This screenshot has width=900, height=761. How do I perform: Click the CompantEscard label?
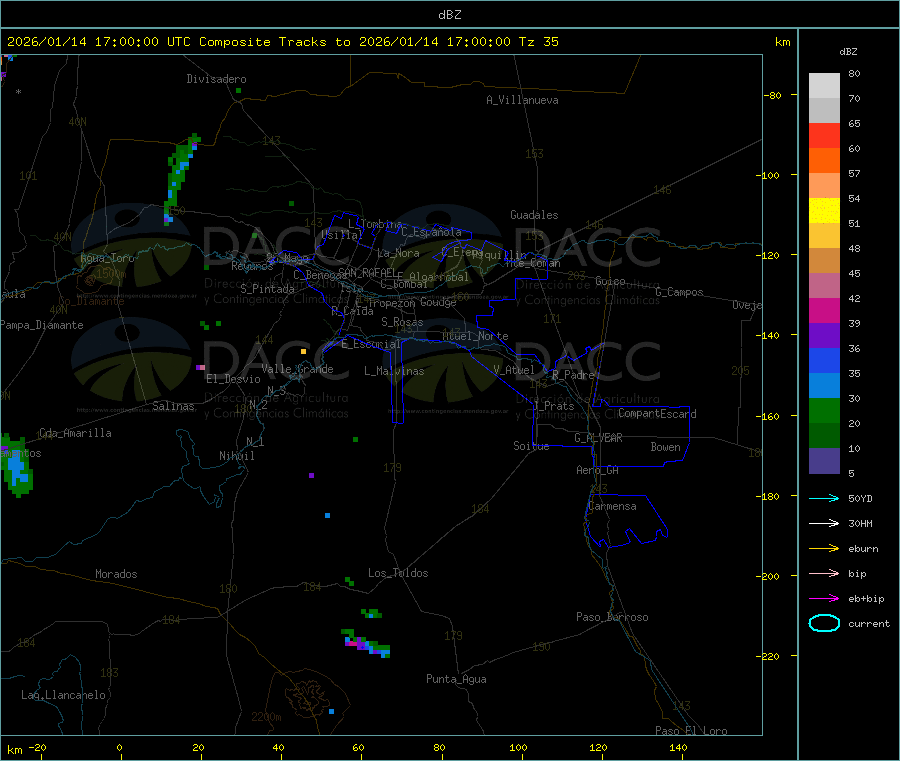coord(657,413)
